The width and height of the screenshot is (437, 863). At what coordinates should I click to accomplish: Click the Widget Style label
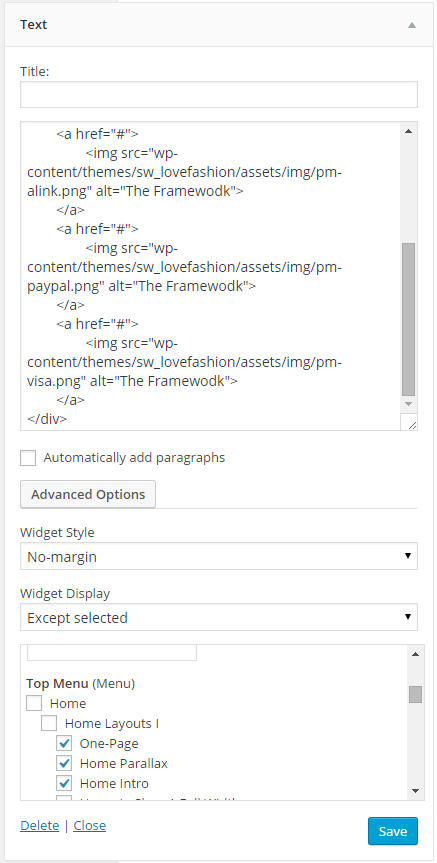(x=57, y=533)
